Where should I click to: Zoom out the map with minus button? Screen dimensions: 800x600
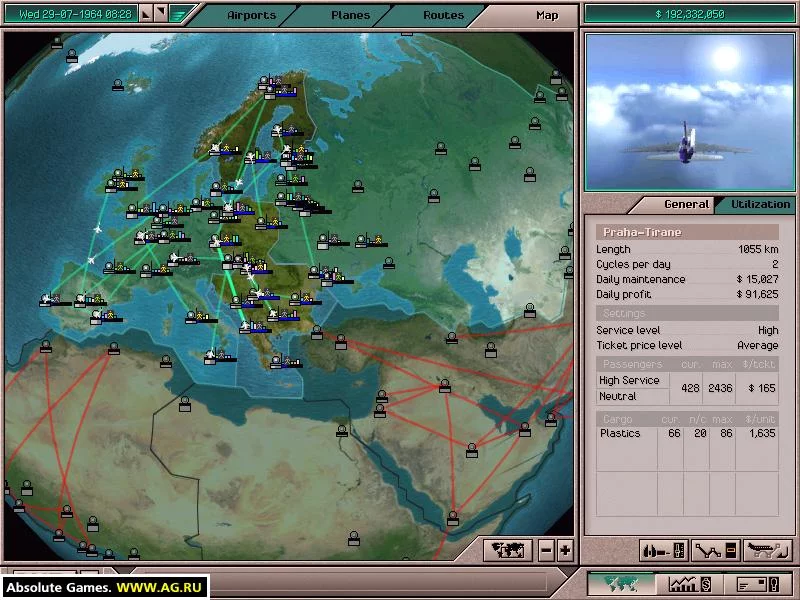pyautogui.click(x=546, y=551)
